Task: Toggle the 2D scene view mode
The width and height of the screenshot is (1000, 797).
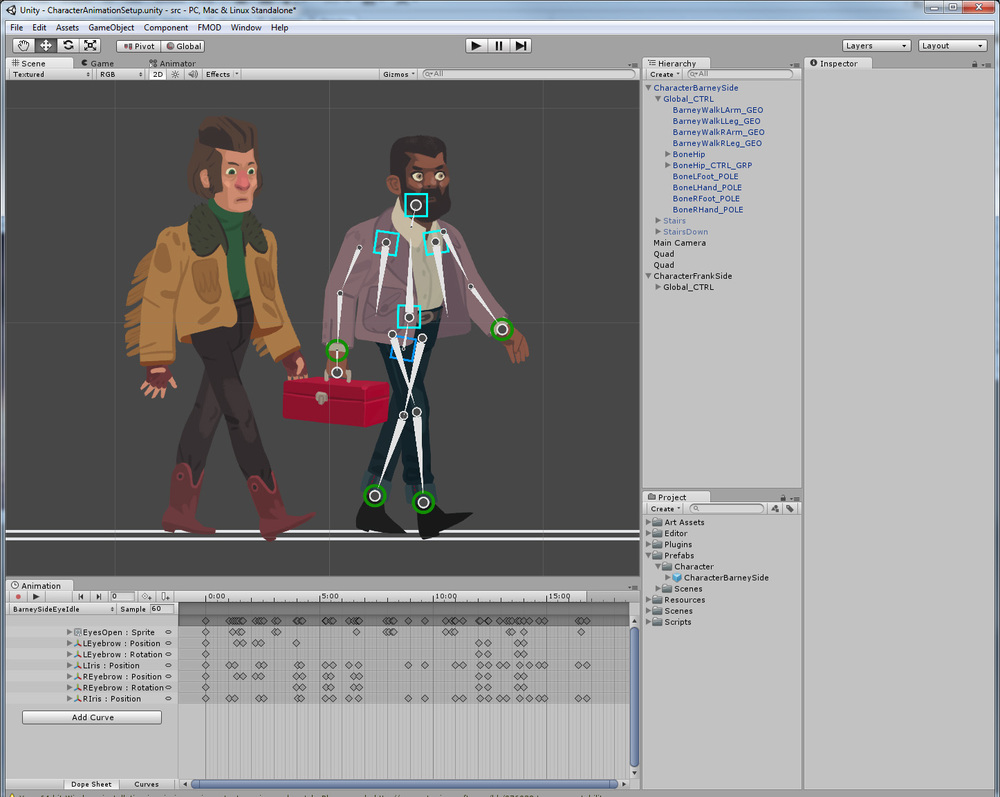Action: coord(158,75)
